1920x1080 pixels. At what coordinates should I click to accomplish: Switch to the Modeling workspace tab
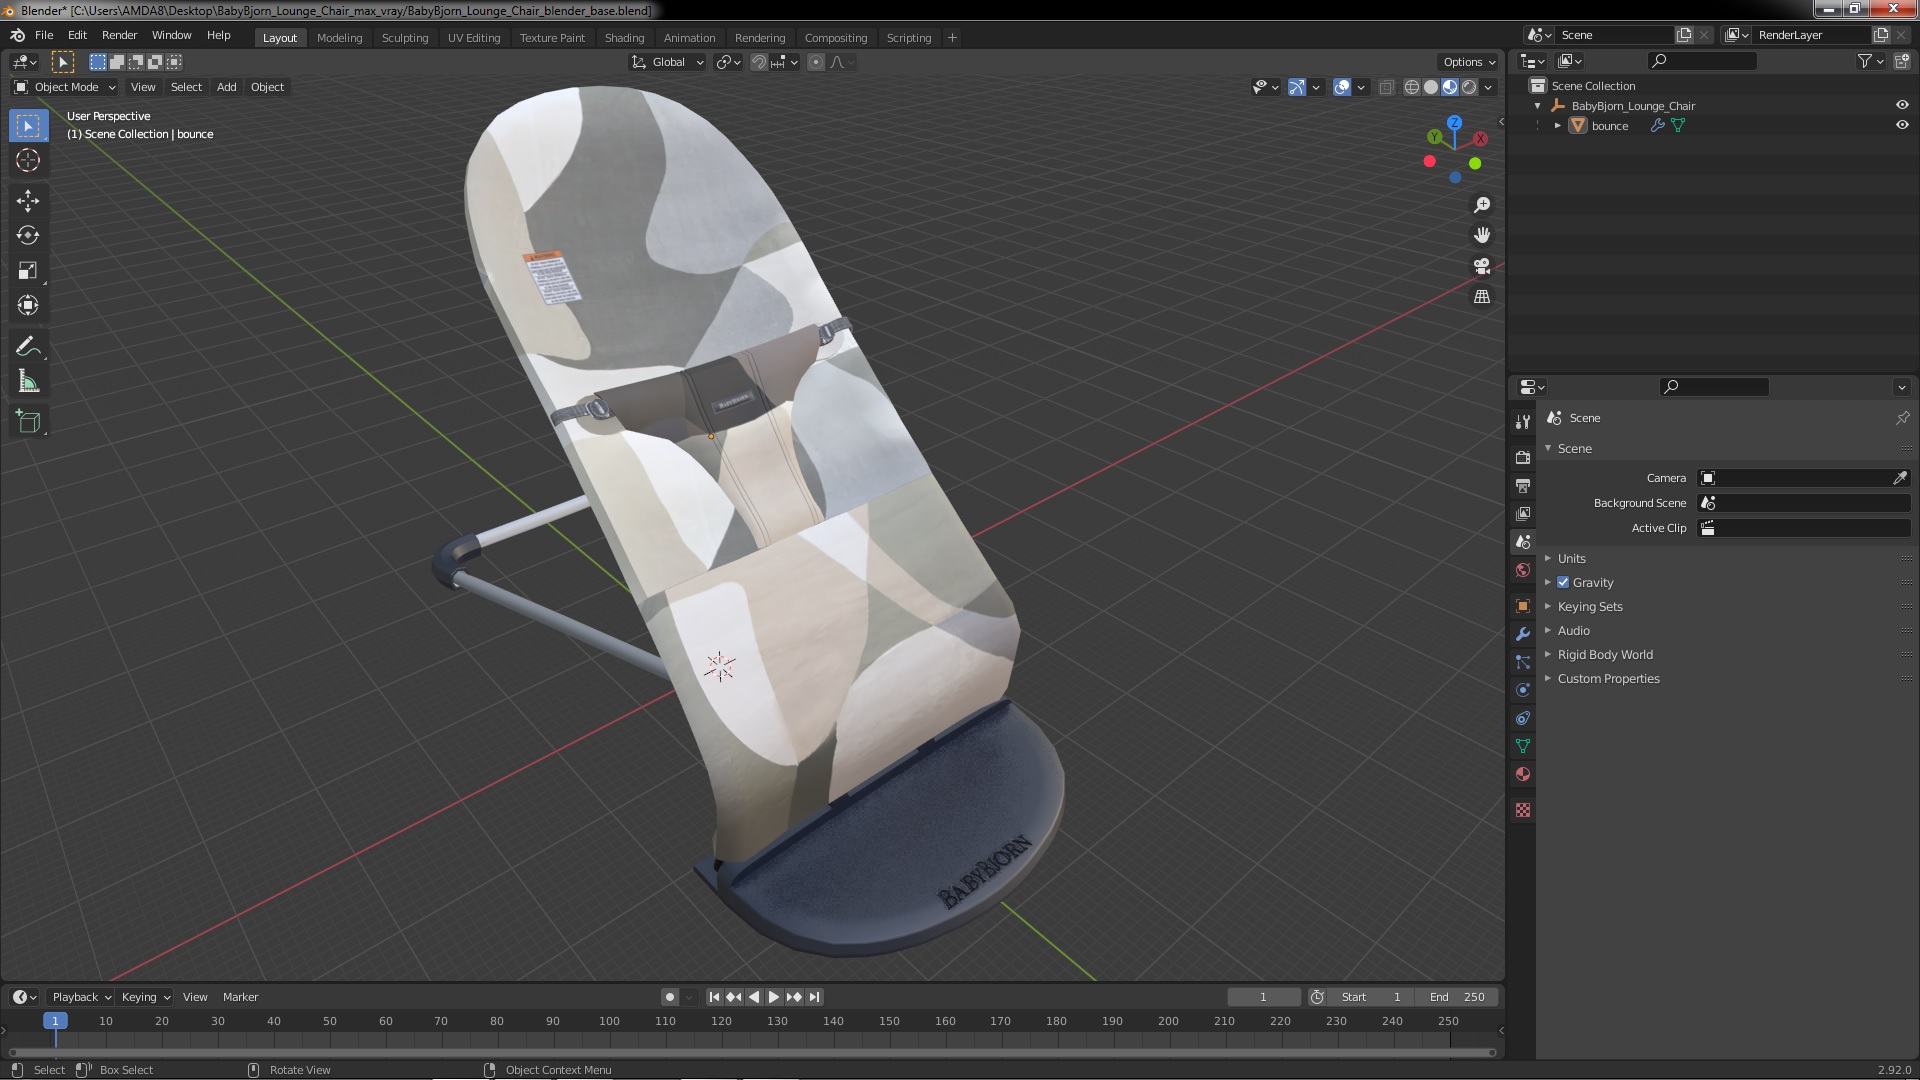point(339,38)
